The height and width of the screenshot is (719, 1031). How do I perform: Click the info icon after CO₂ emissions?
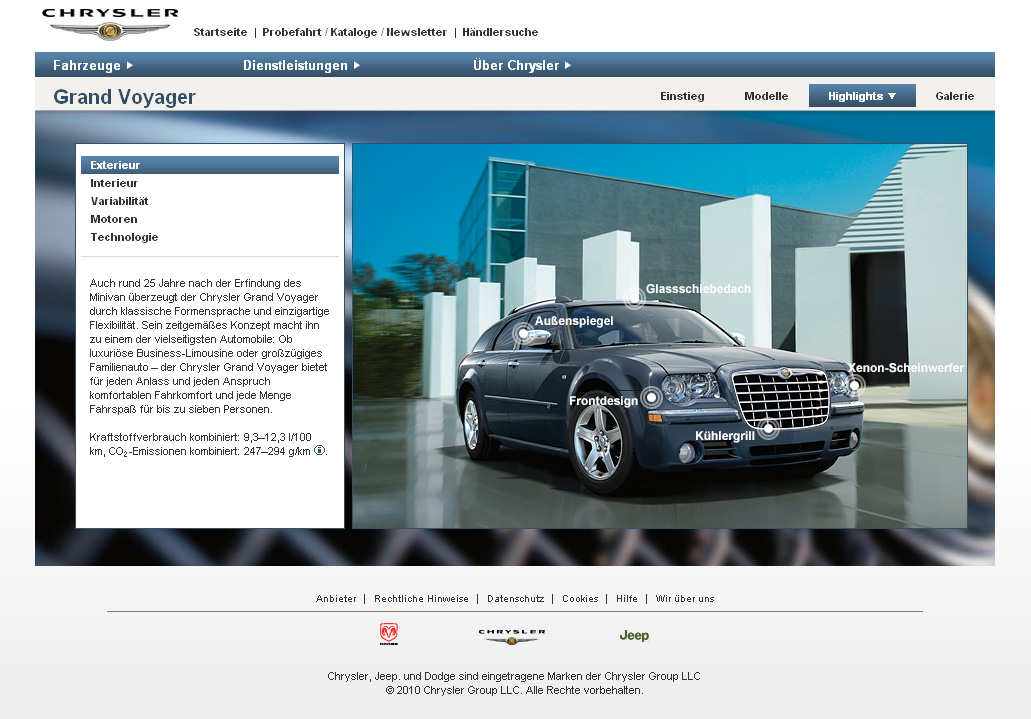pos(320,451)
